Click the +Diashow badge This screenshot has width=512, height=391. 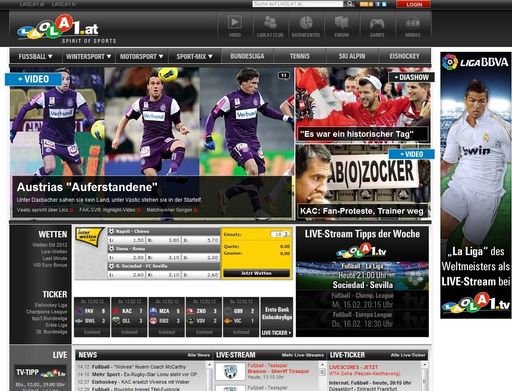click(x=411, y=77)
